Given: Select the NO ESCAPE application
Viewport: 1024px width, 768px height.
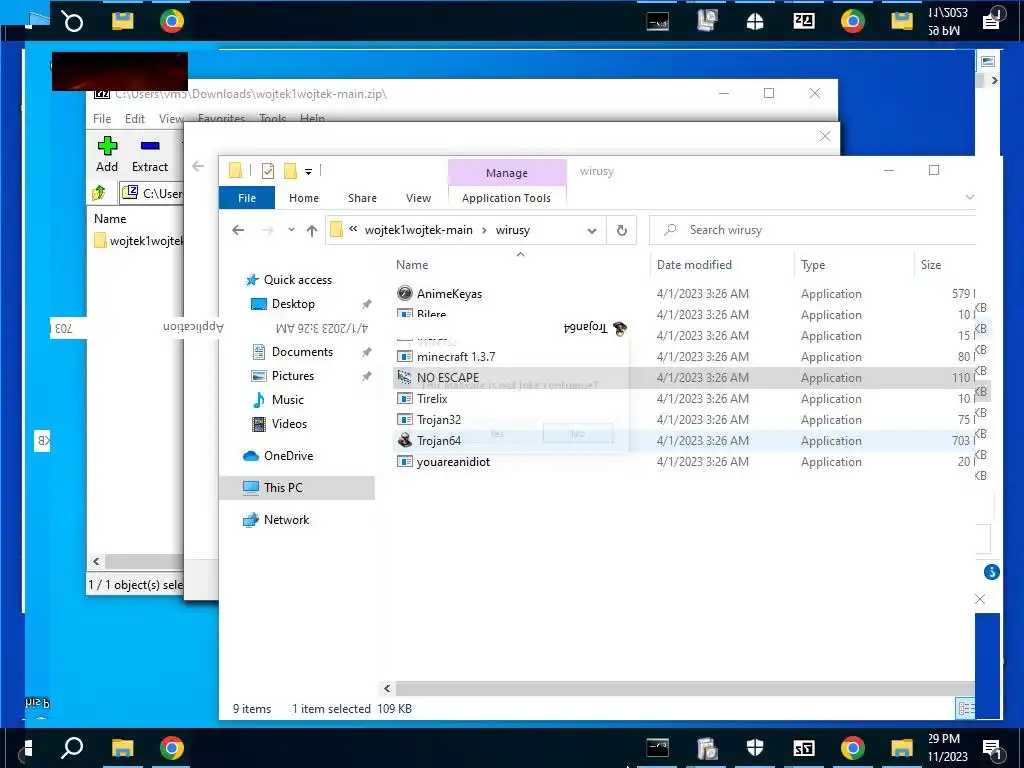Looking at the screenshot, I should pyautogui.click(x=448, y=377).
